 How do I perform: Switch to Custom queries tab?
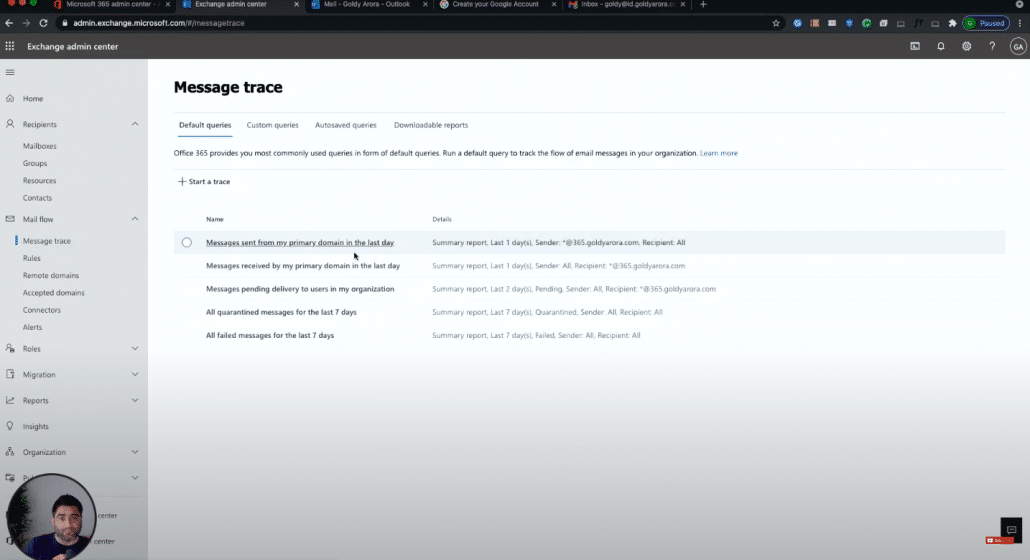click(272, 125)
